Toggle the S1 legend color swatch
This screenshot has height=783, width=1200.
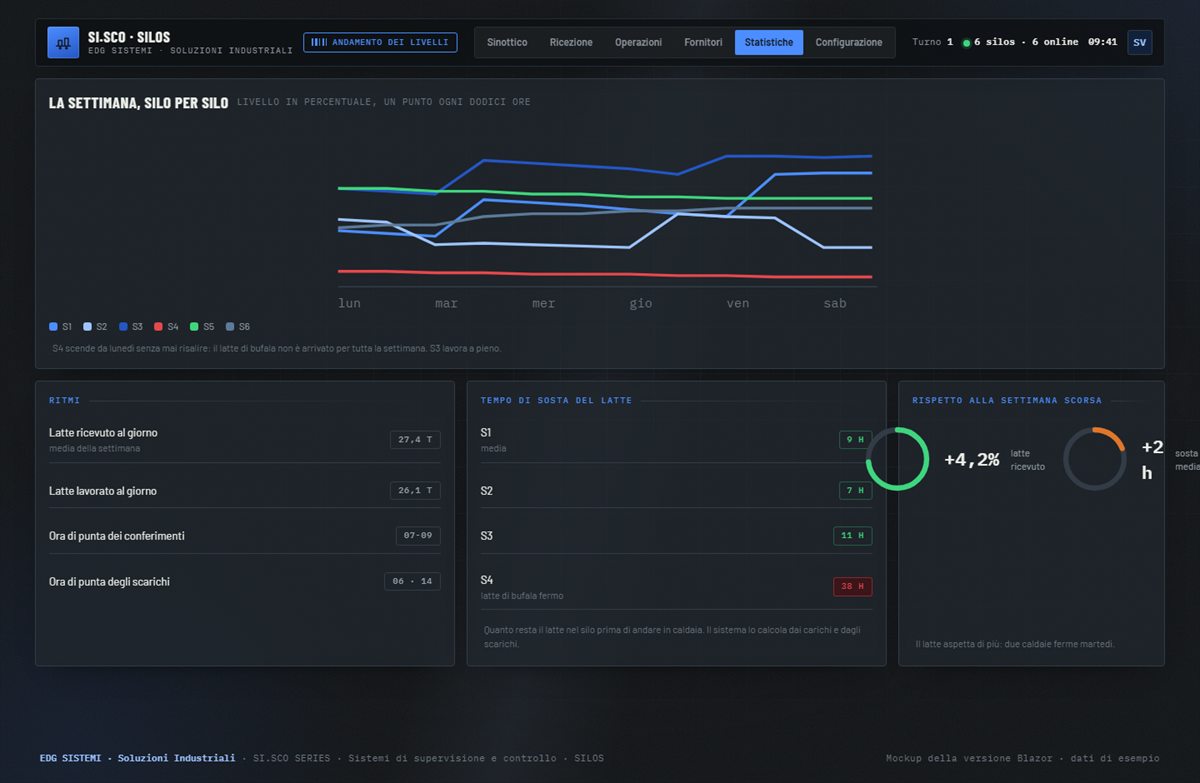(x=53, y=327)
